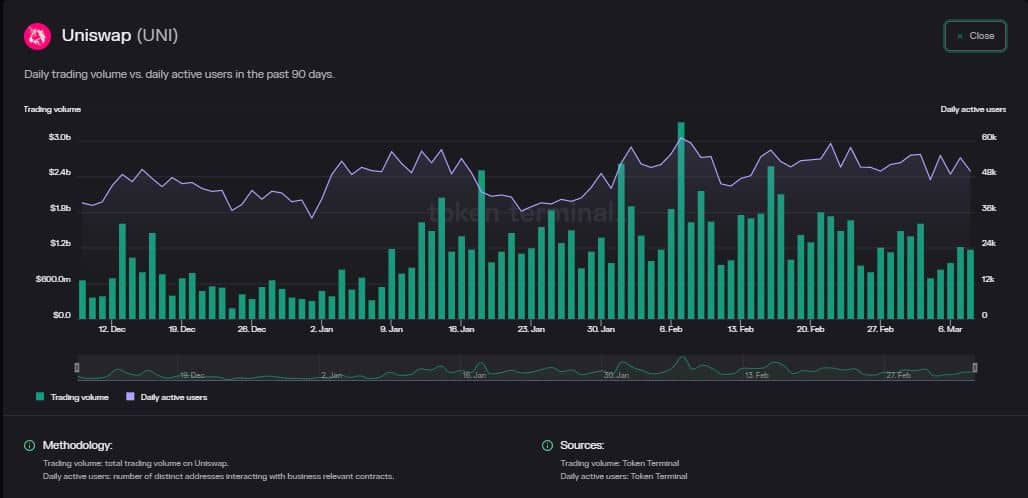1028x498 pixels.
Task: Click the tallest bar near 6. Feb
Action: (681, 220)
